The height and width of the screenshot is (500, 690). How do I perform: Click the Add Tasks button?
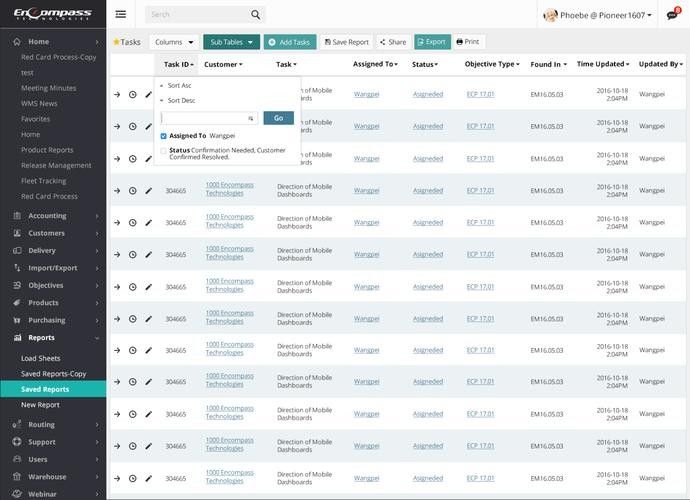coord(290,42)
